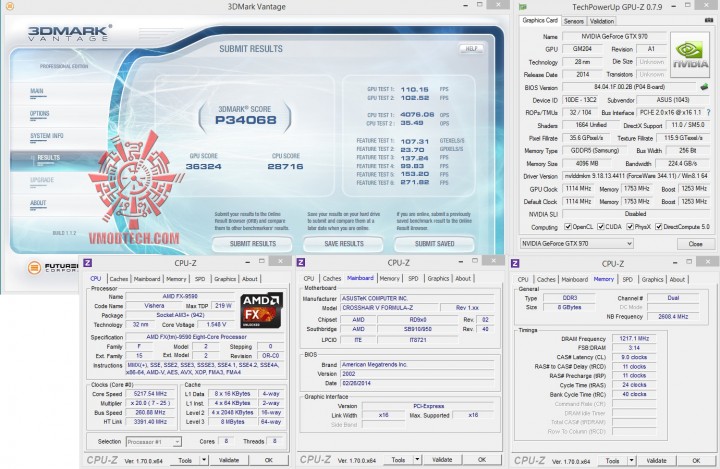Click the Bus Interface question mark icon
720x469 pixels.
coord(709,113)
